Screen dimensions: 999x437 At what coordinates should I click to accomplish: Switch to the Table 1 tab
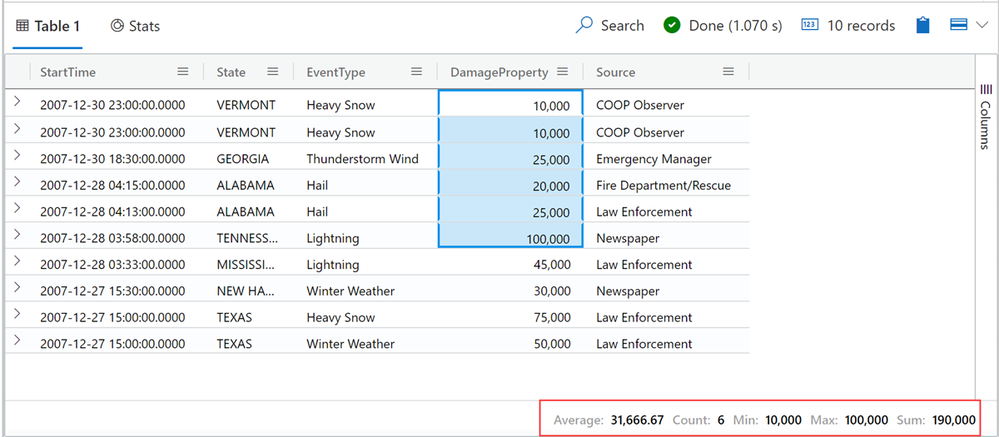click(x=48, y=26)
